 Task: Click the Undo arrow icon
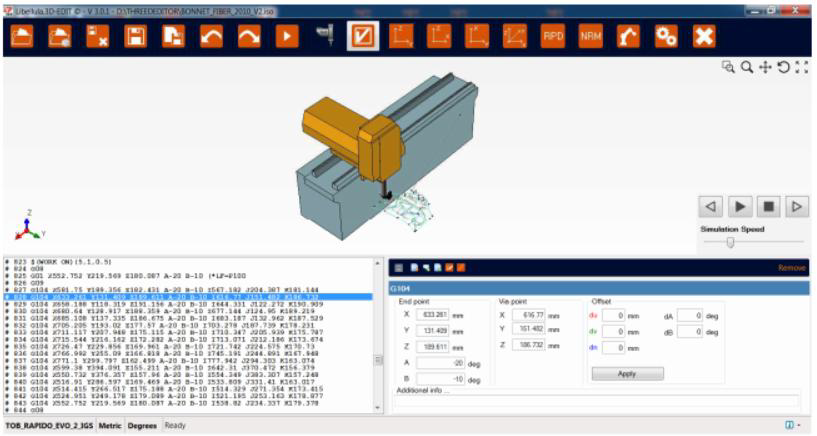(211, 36)
